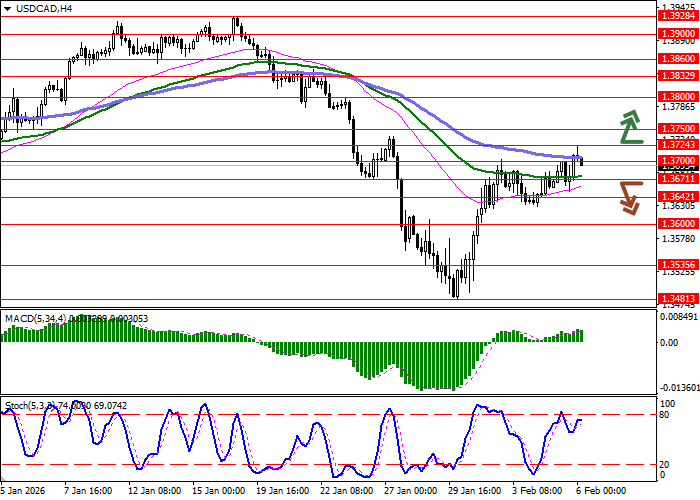Click the 19 Jan 16:00 time label
Image resolution: width=700 pixels, height=500 pixels.
point(283,491)
